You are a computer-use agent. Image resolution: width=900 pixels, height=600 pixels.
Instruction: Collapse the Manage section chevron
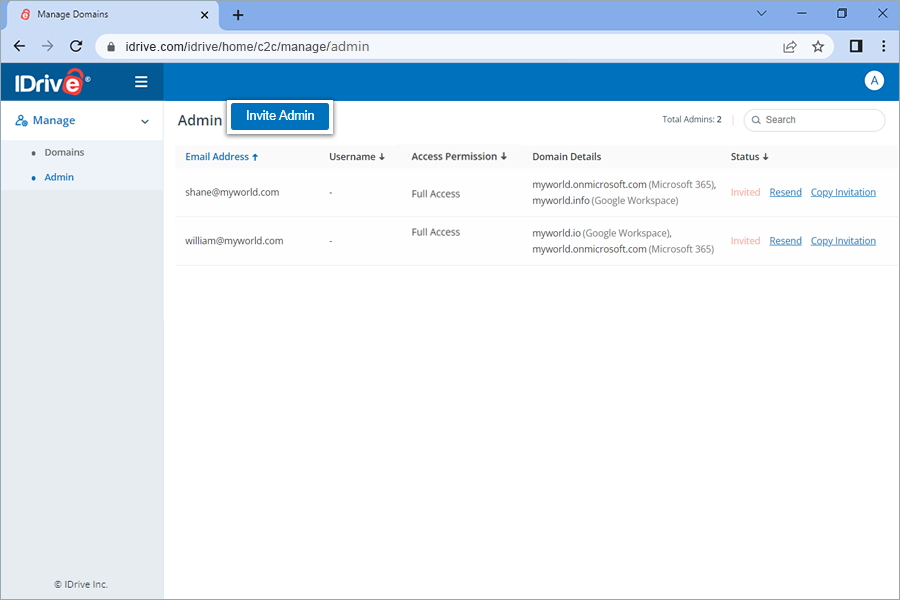coord(145,121)
